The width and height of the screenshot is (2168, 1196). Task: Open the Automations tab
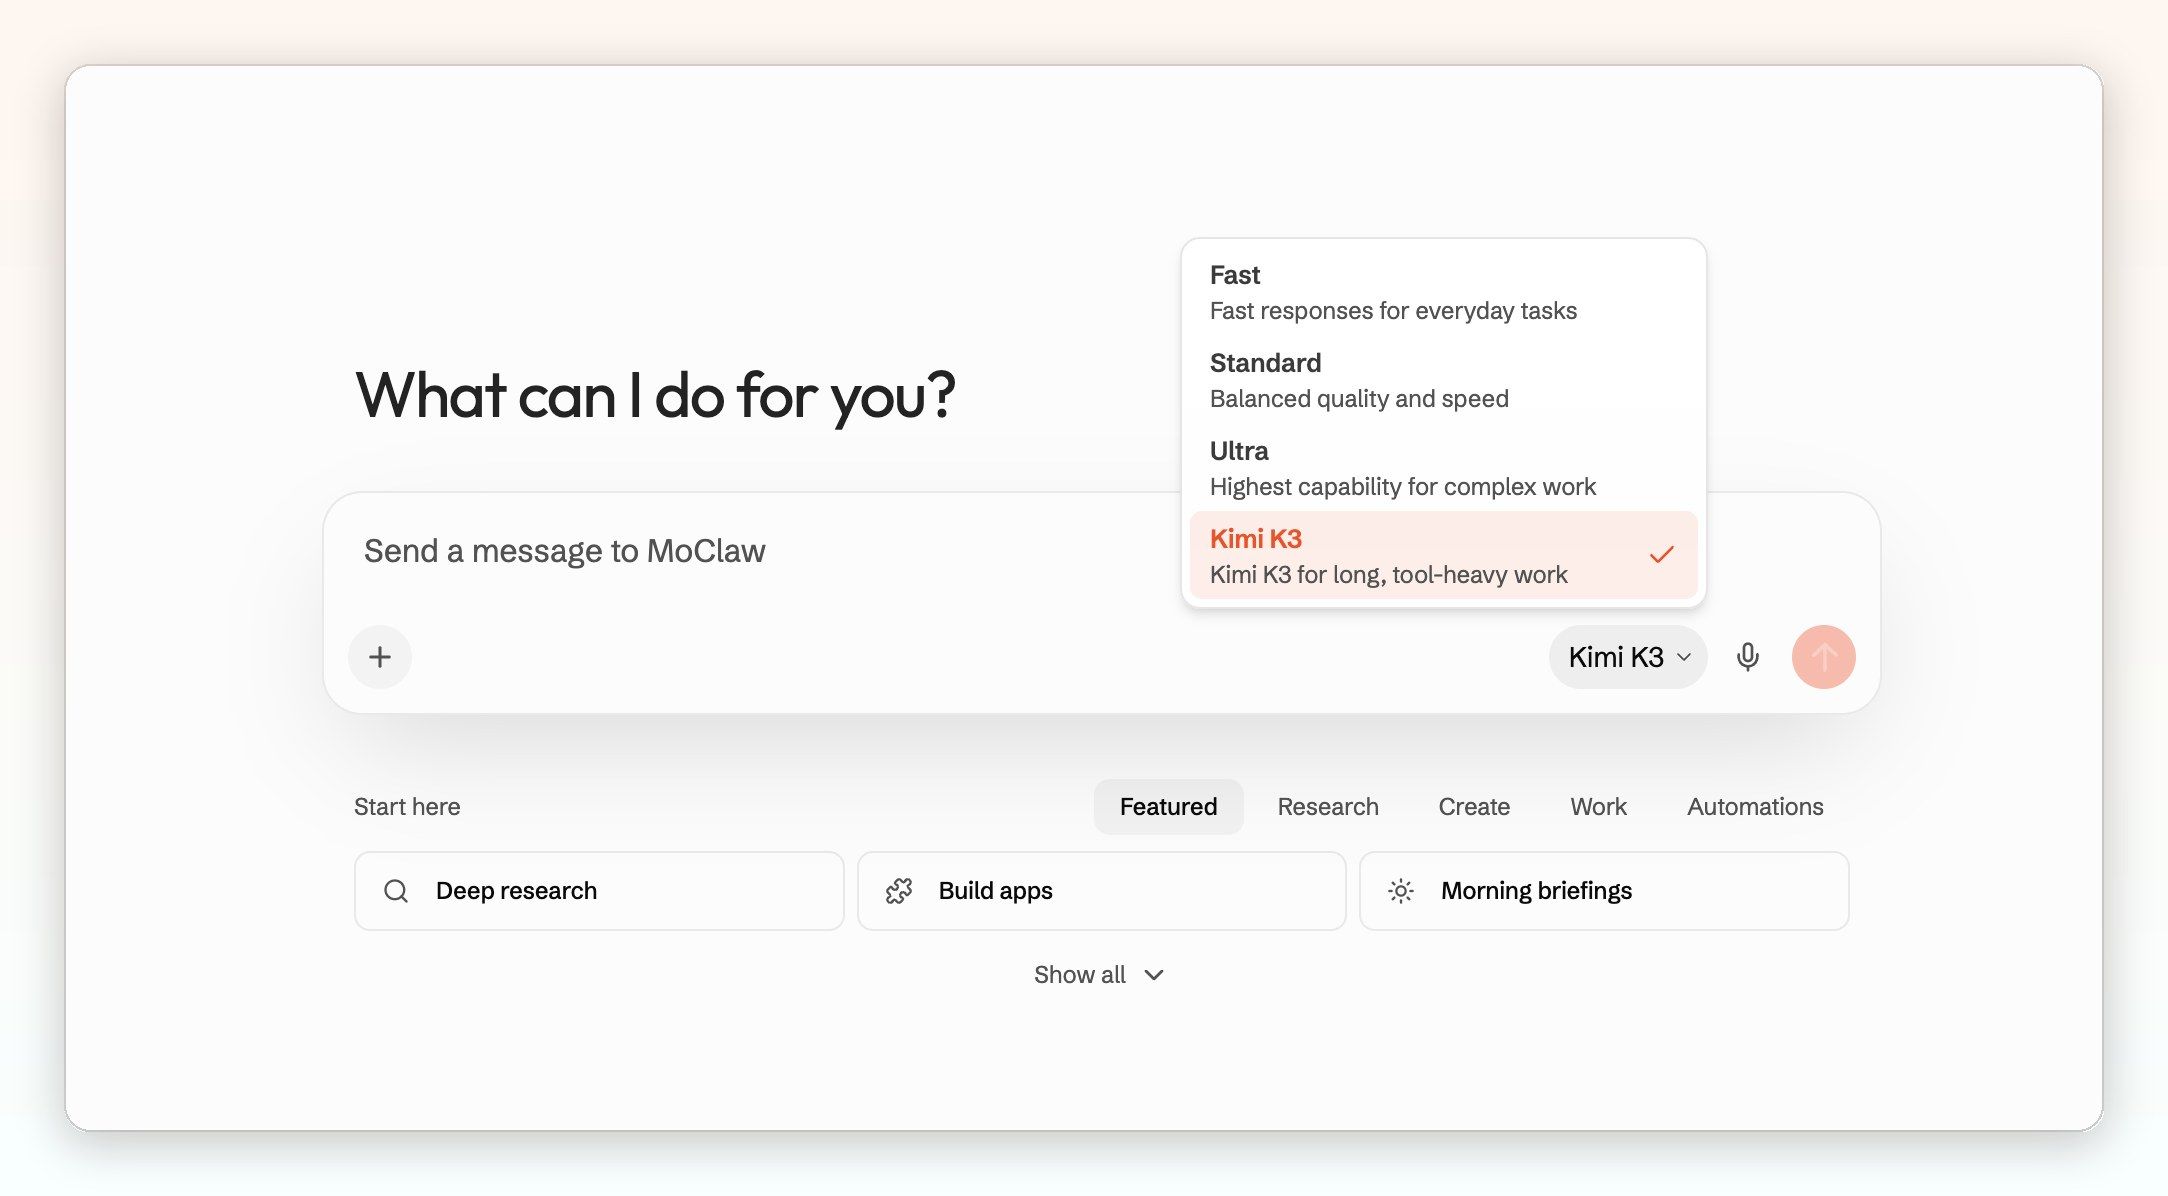tap(1755, 807)
